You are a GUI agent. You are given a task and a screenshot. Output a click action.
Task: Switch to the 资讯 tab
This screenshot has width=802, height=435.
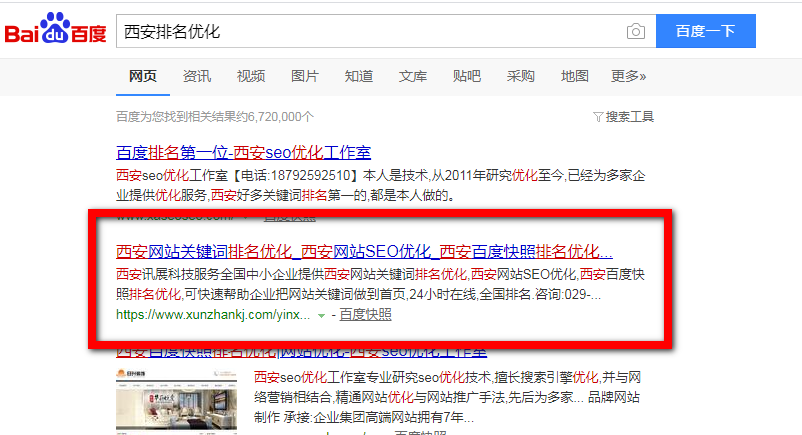pos(197,76)
